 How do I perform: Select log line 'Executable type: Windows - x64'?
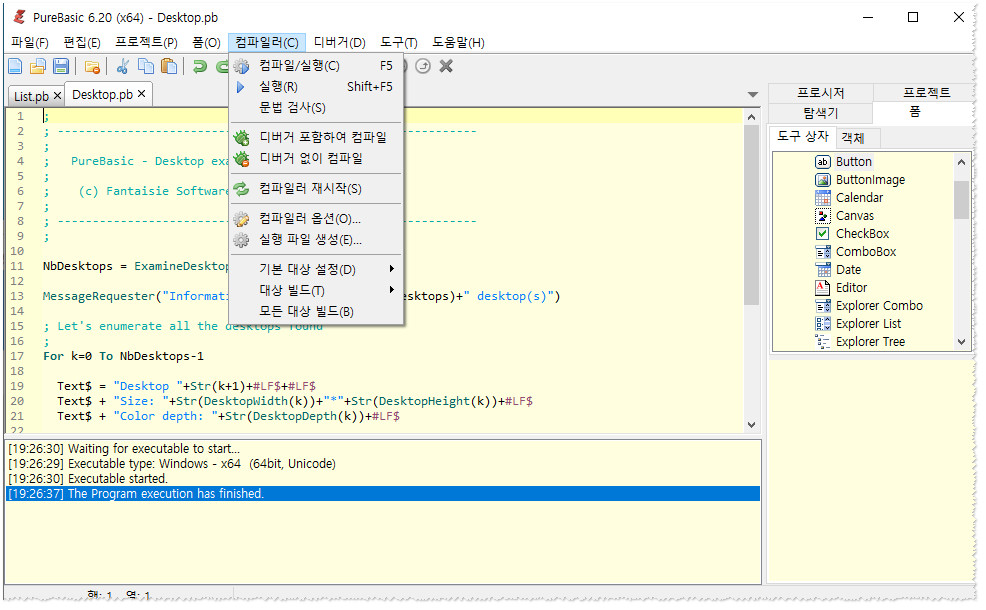coord(383,464)
